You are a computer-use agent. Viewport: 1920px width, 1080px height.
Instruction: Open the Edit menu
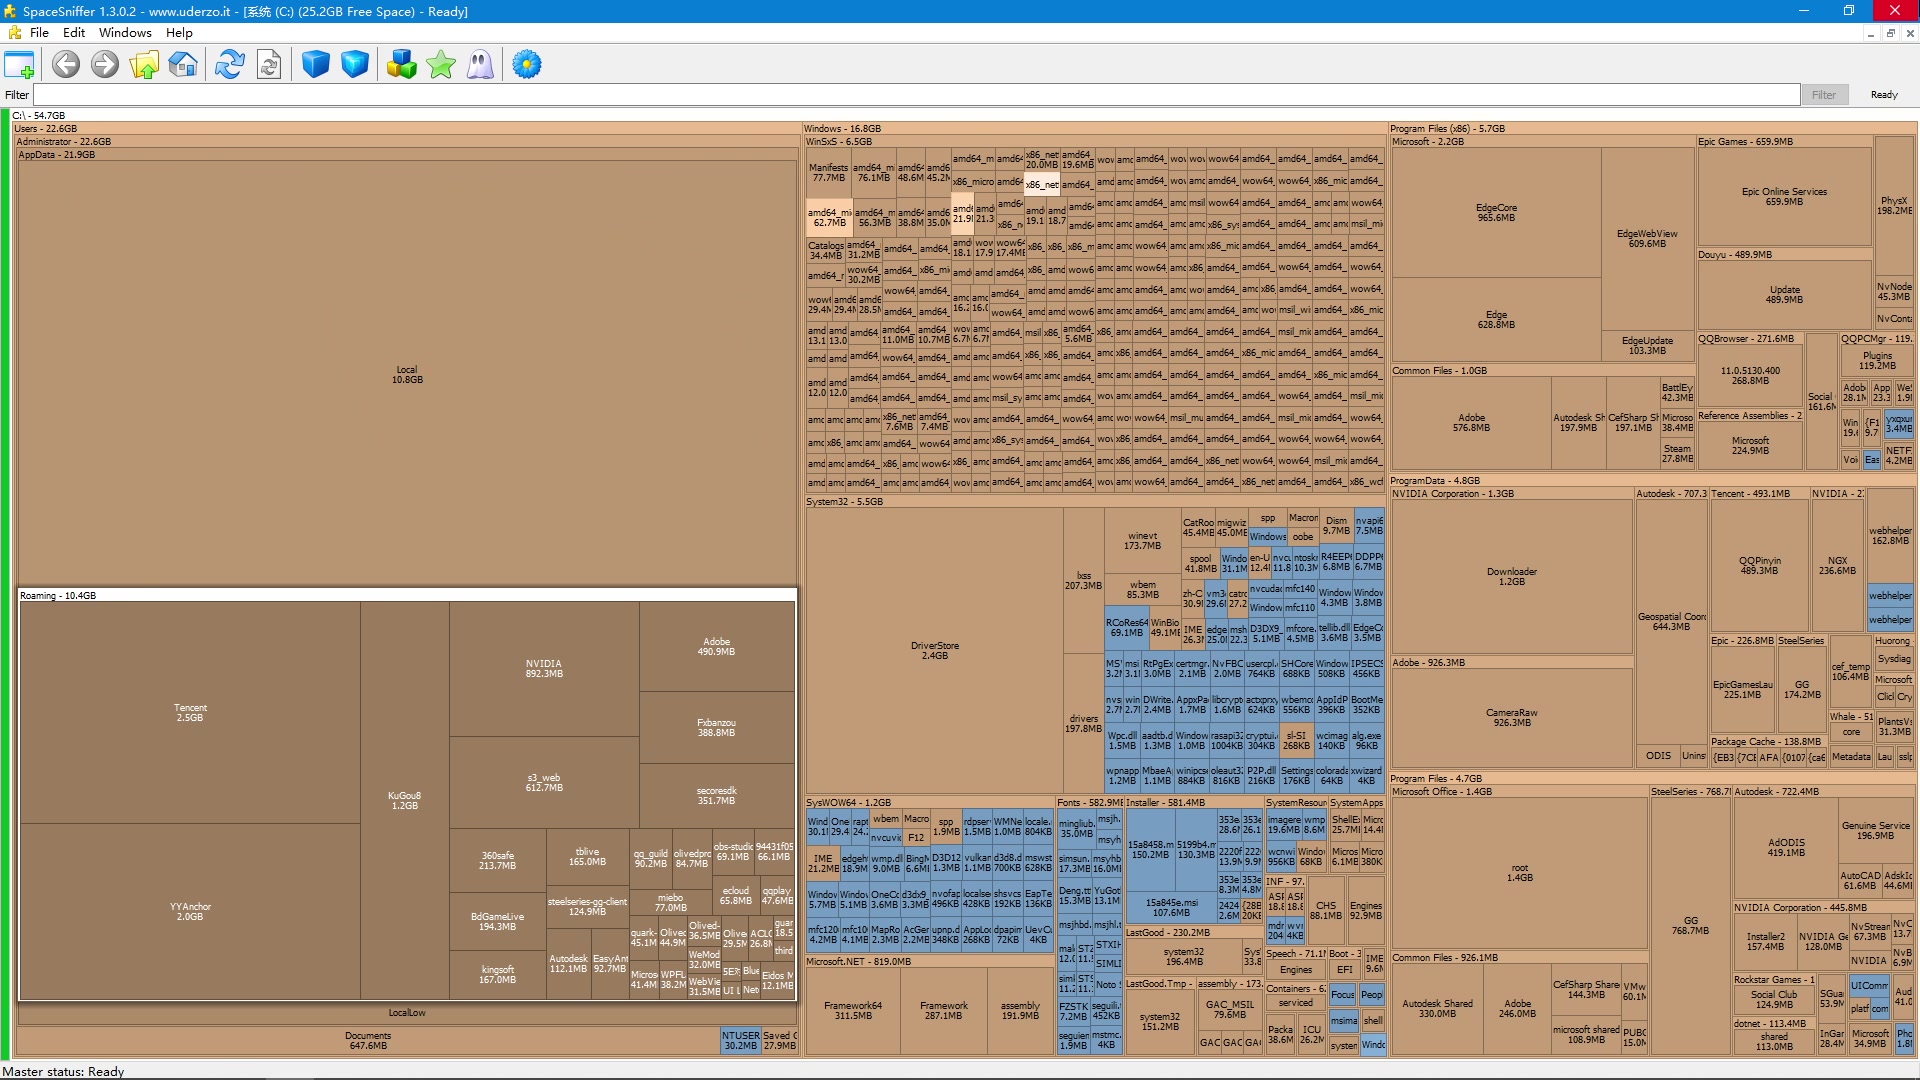74,33
